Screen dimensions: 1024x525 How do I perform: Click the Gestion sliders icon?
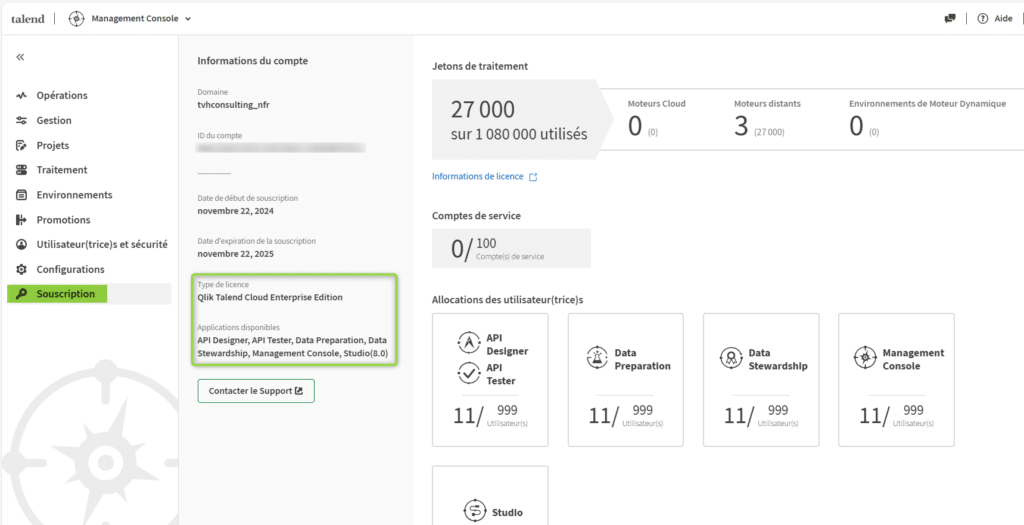pos(22,121)
